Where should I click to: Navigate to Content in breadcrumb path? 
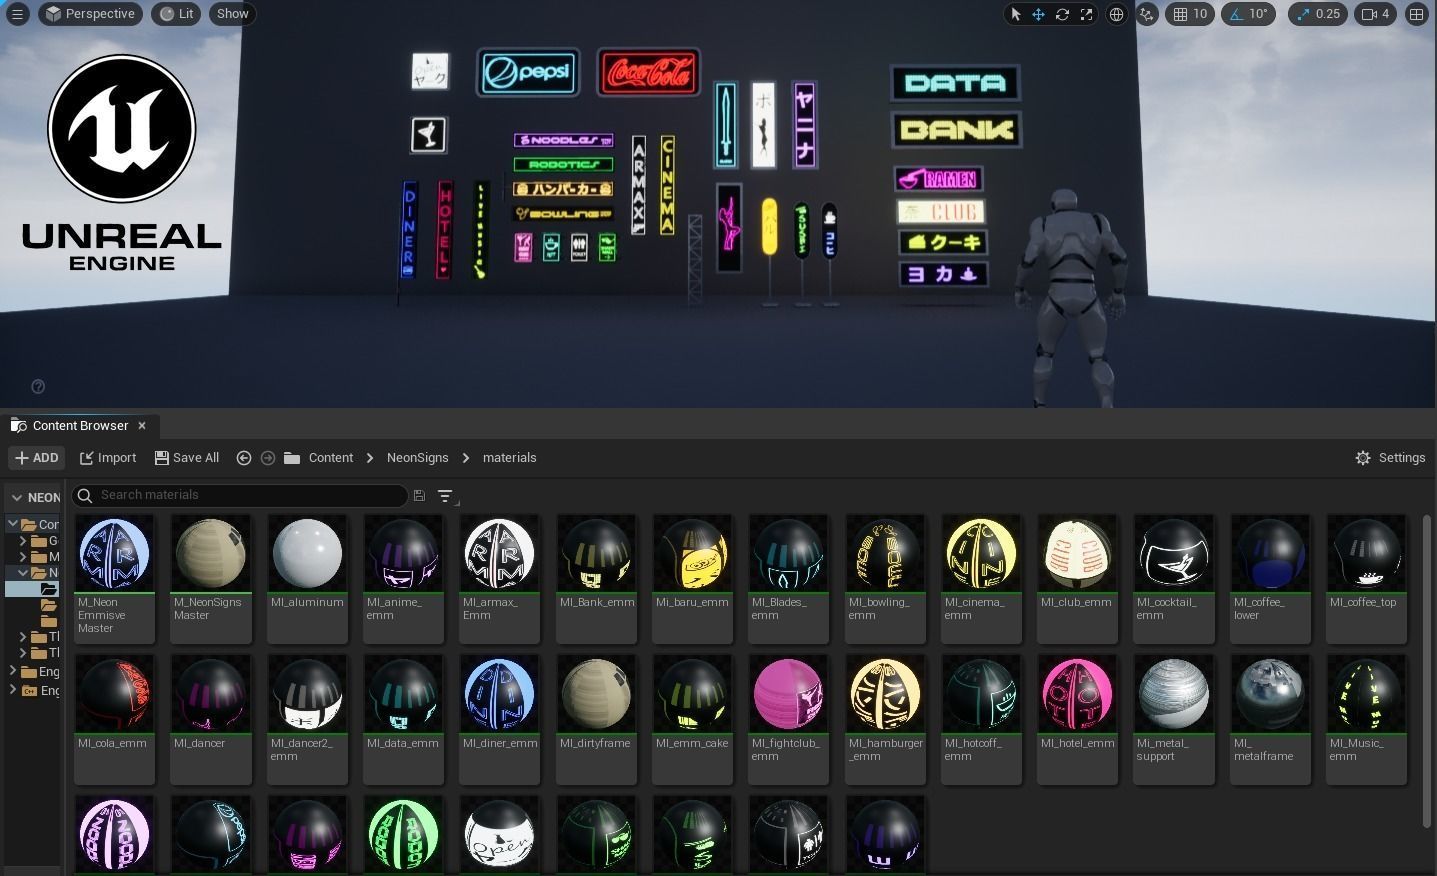pos(330,458)
